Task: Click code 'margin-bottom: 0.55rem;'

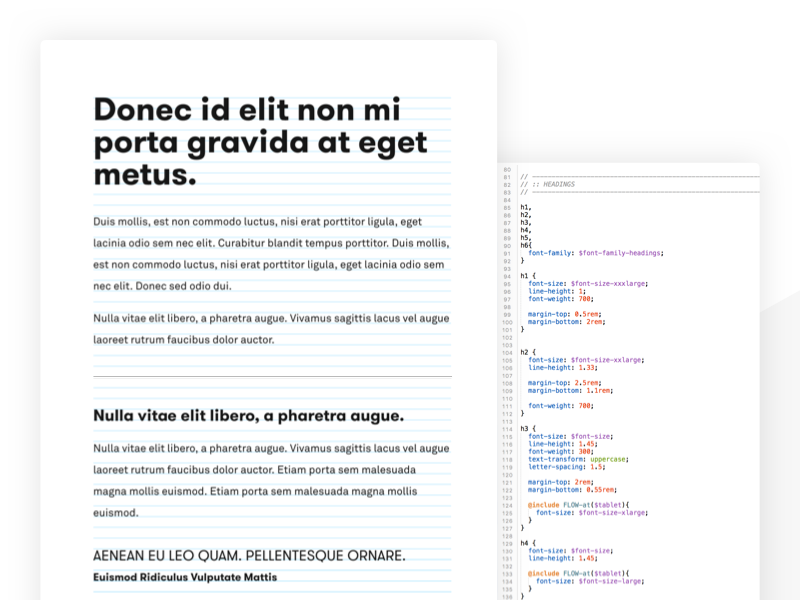Action: tap(572, 490)
